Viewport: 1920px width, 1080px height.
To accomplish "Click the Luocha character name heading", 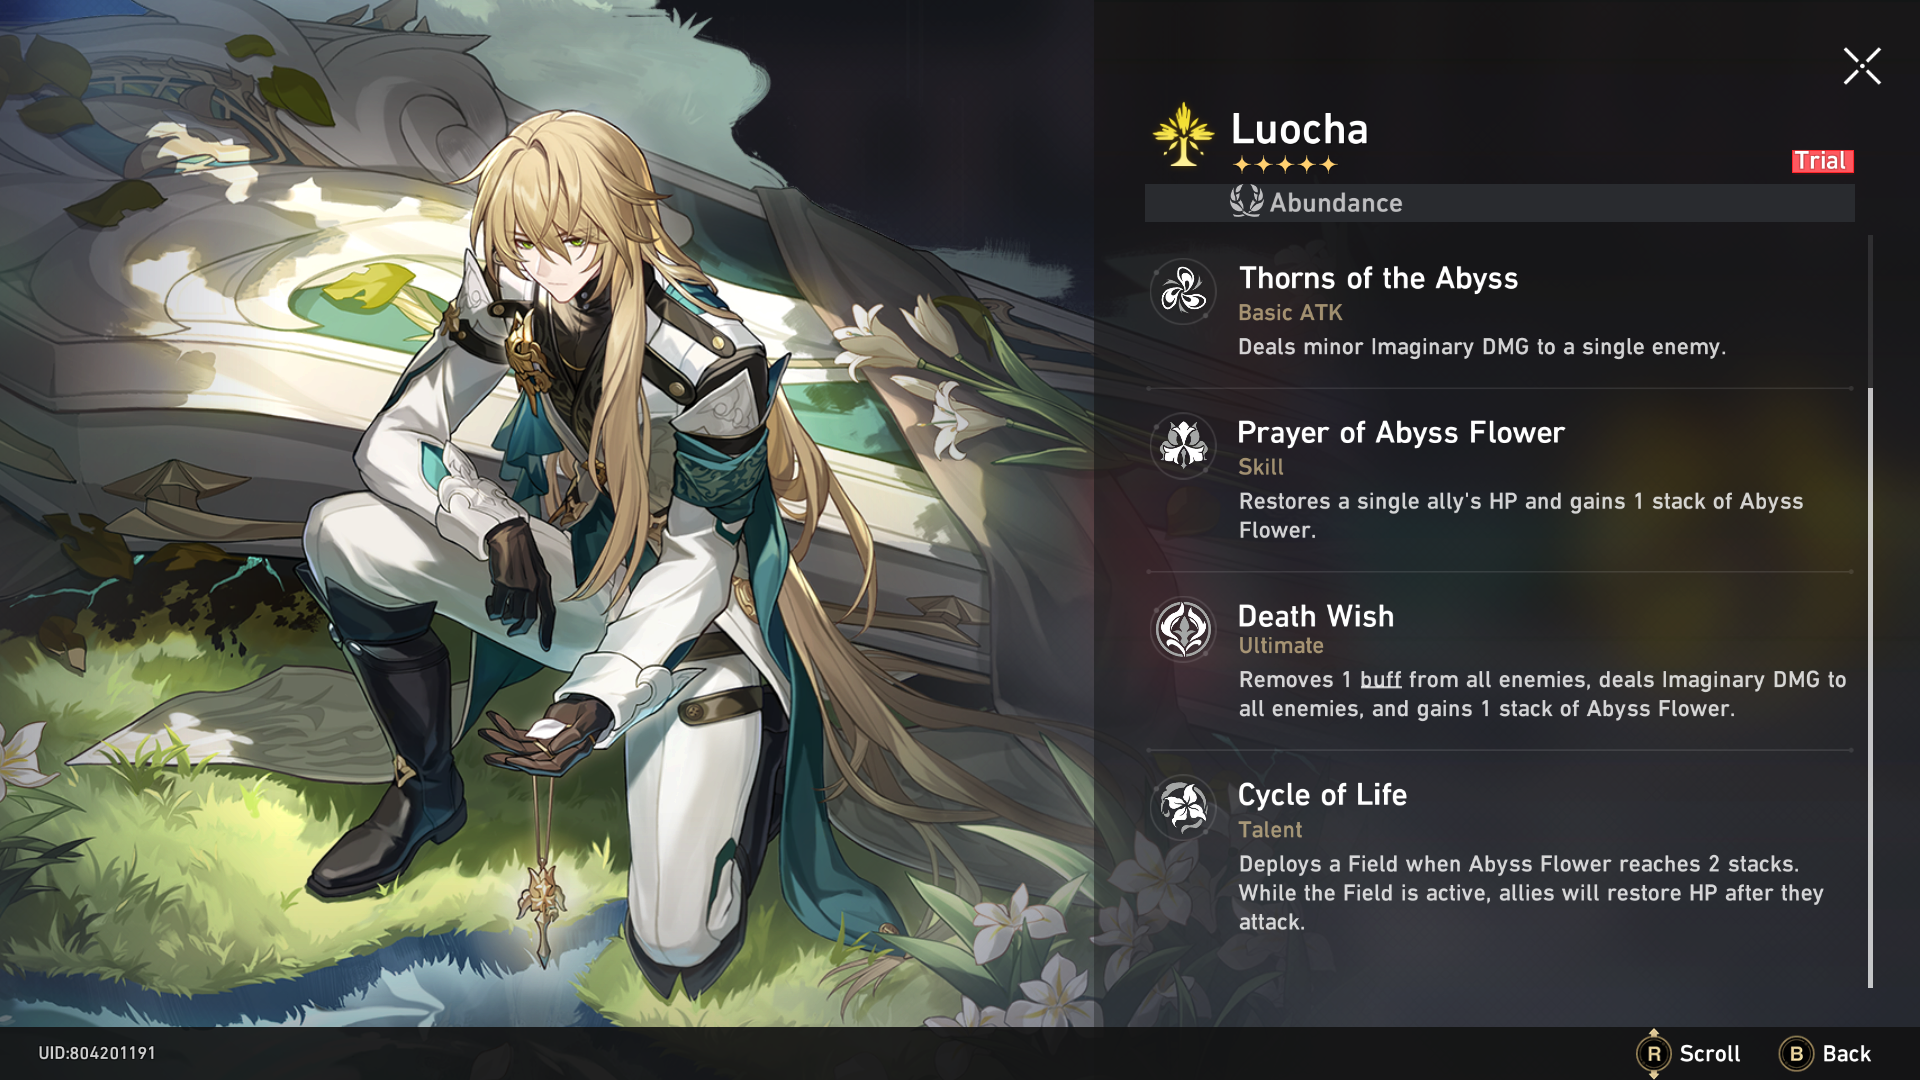I will [1299, 129].
